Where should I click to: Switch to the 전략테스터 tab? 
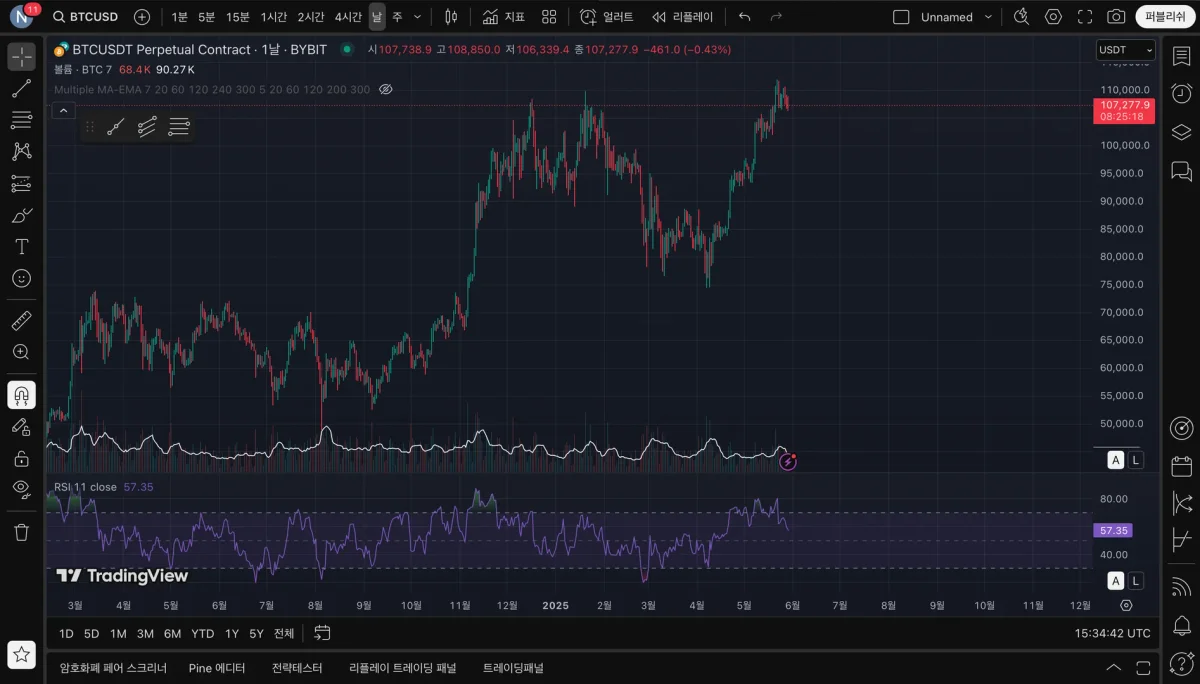point(297,668)
